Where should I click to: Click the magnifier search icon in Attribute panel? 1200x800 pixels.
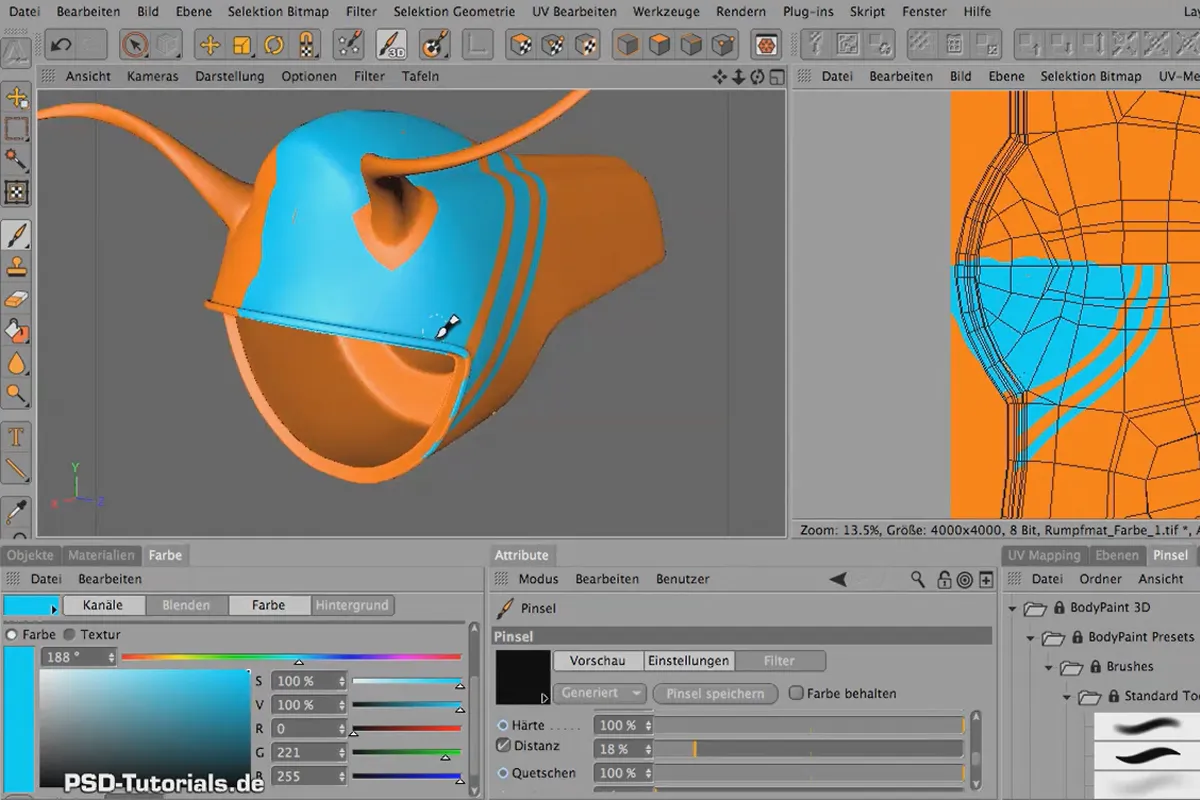click(x=918, y=579)
